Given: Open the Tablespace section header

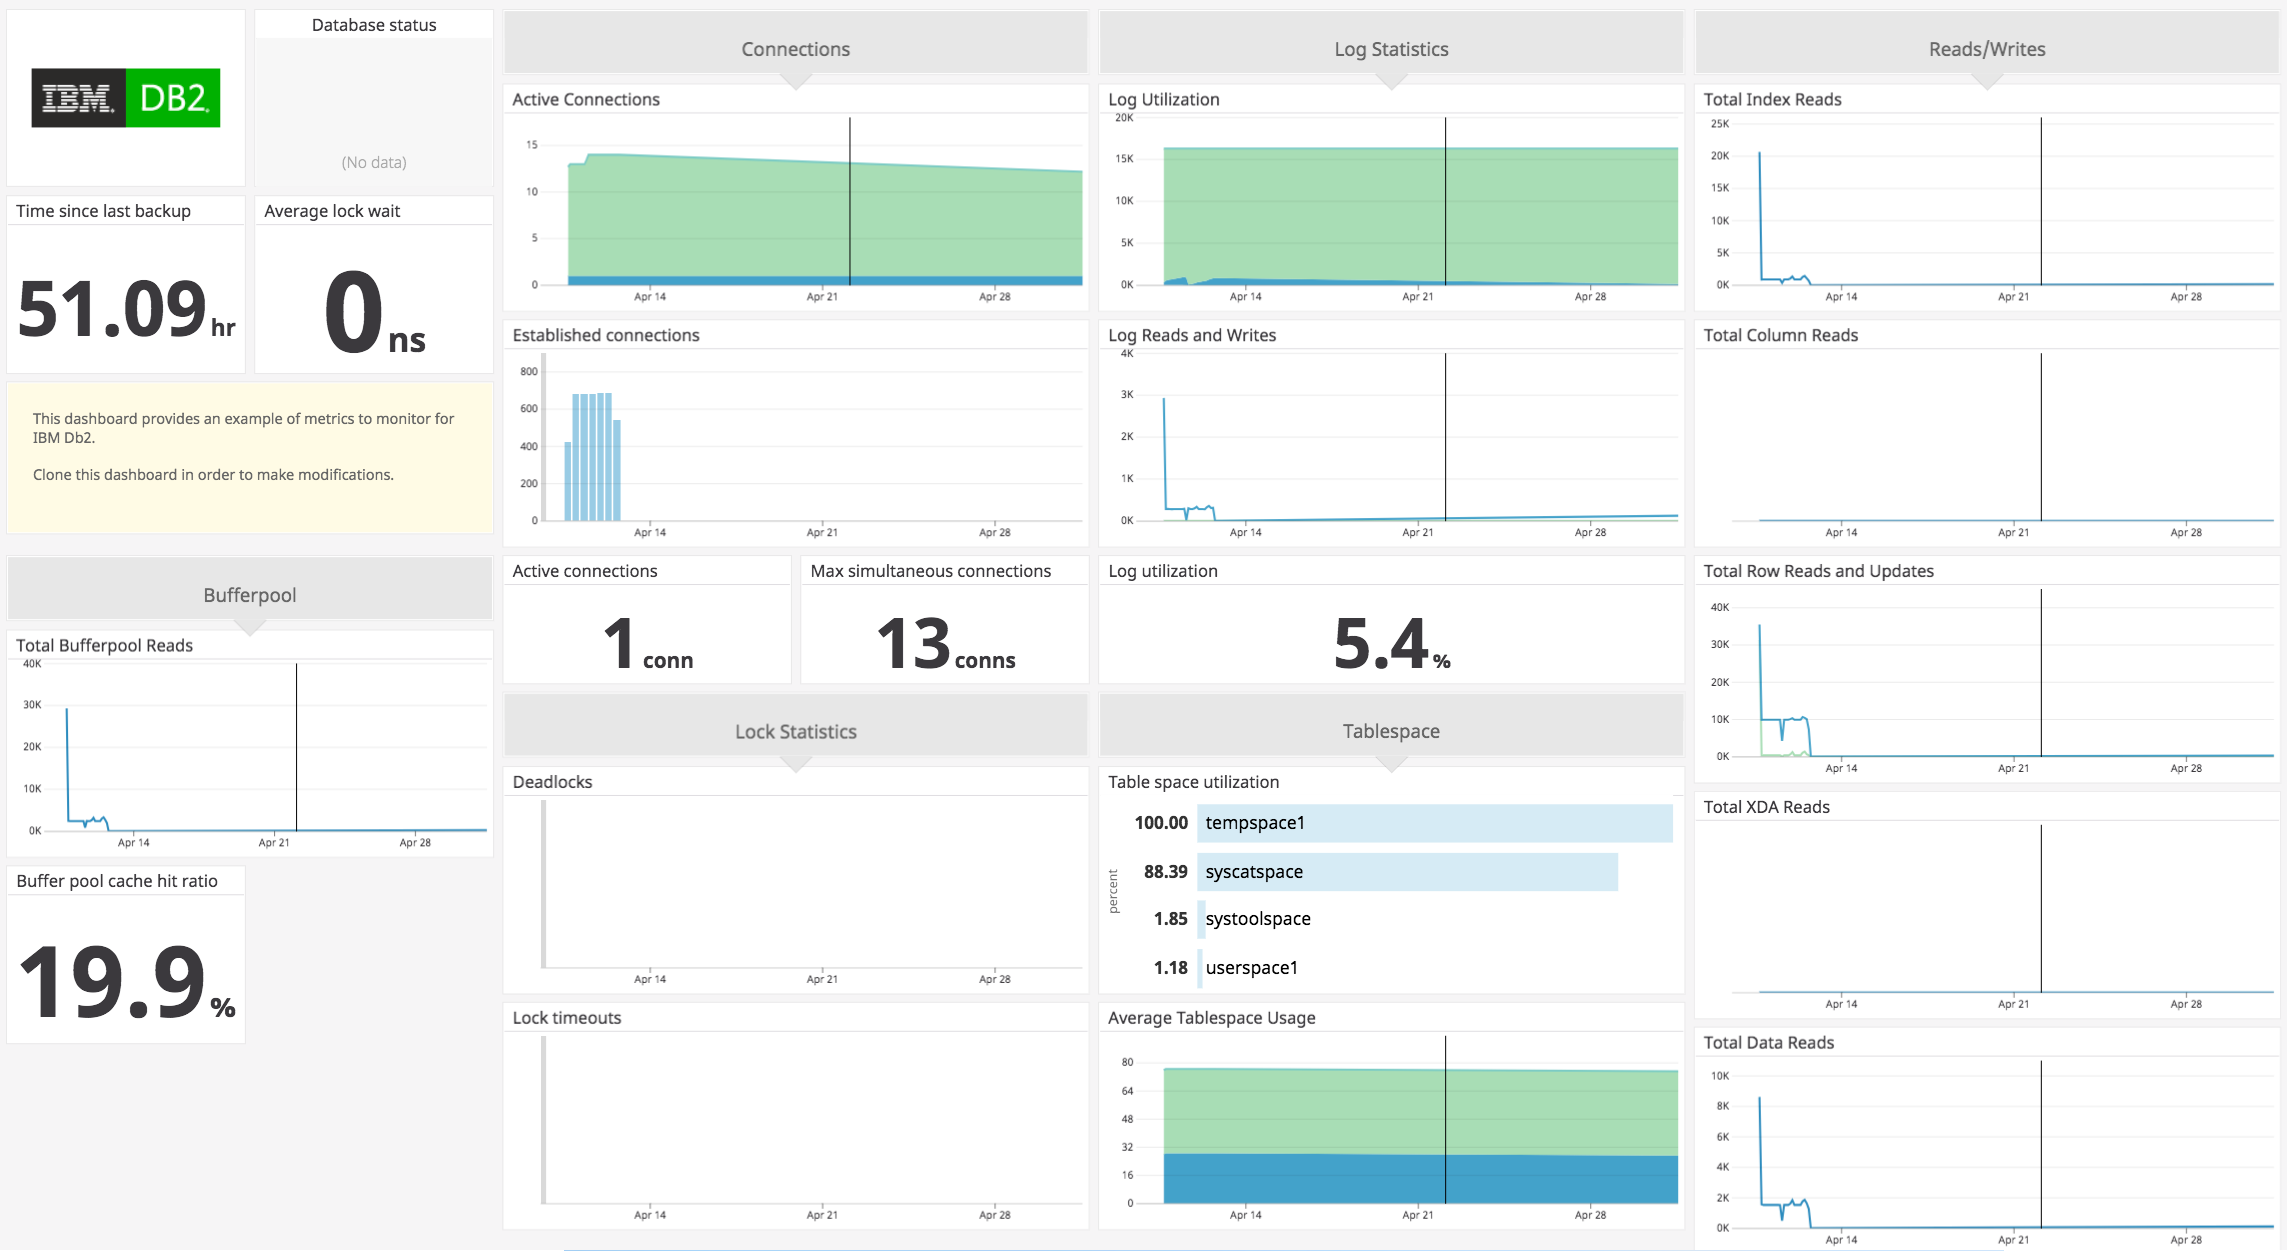Looking at the screenshot, I should [1390, 731].
